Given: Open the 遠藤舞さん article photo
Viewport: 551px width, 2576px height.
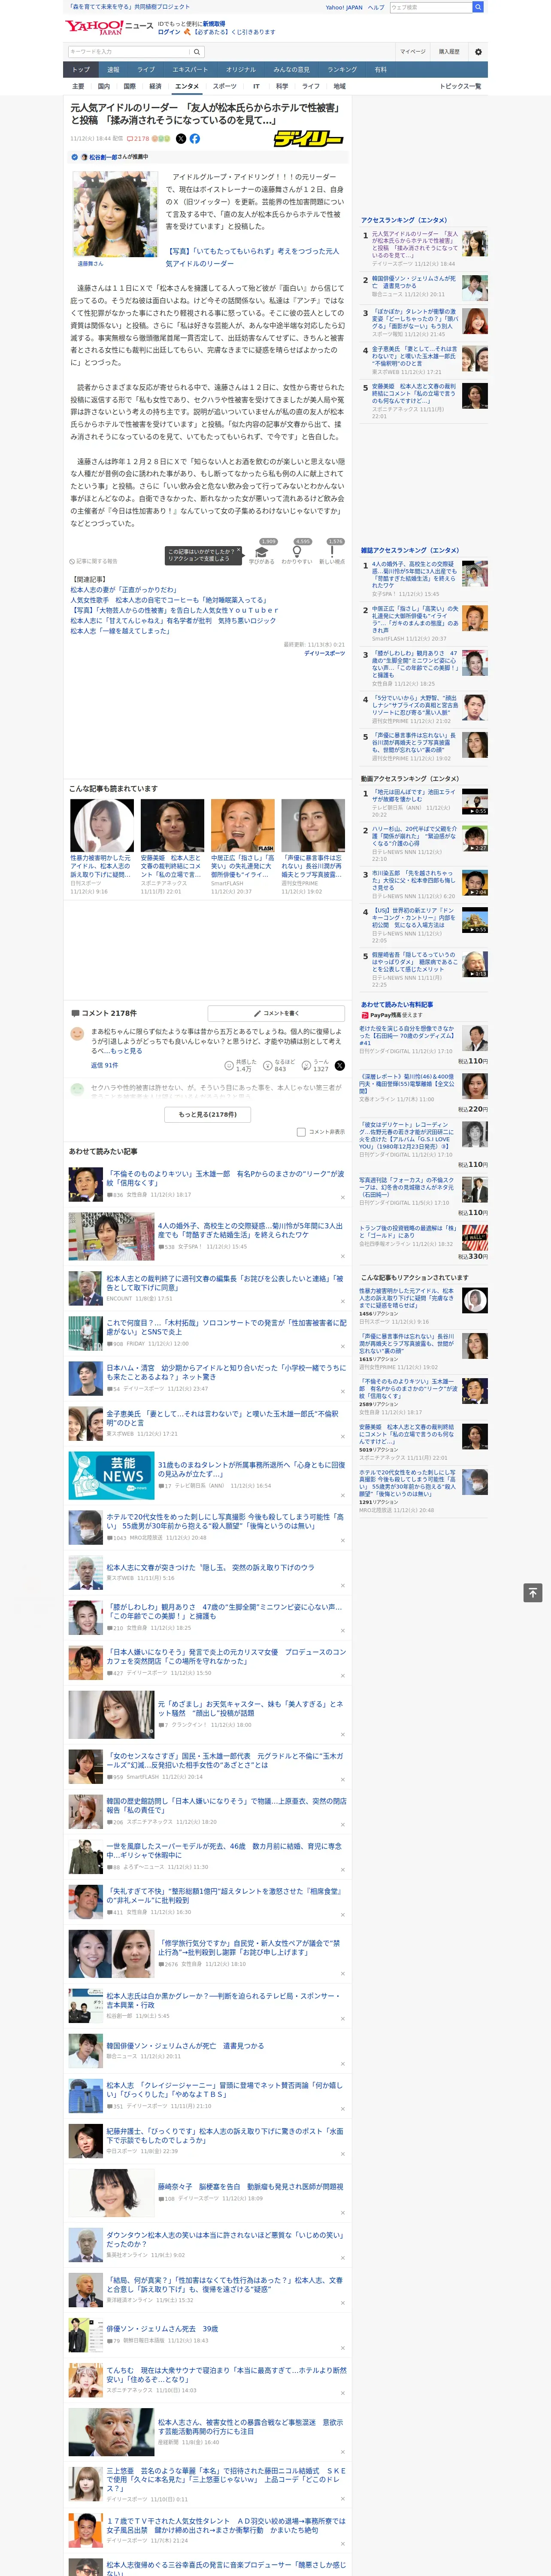Looking at the screenshot, I should point(115,214).
